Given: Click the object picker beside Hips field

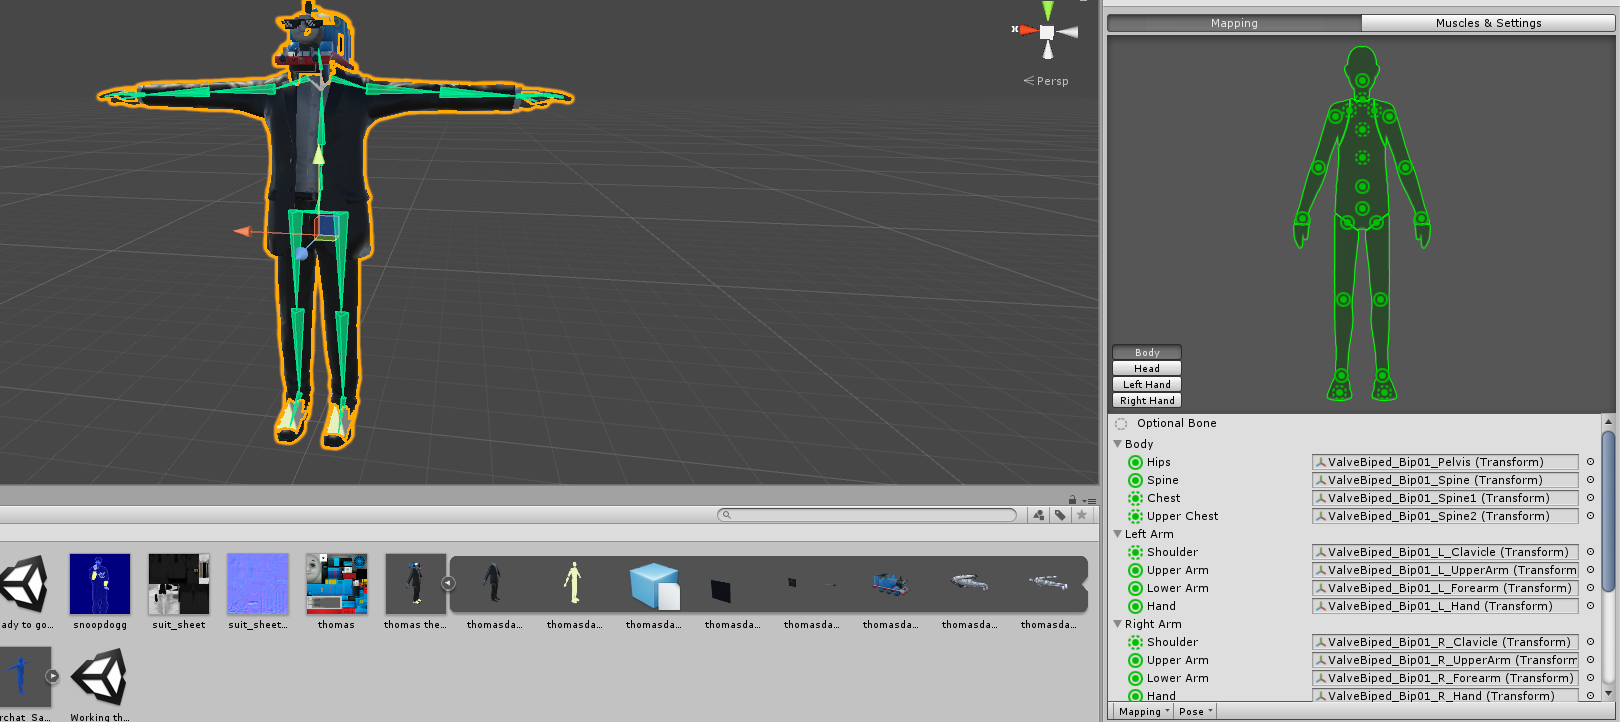Looking at the screenshot, I should tap(1590, 462).
